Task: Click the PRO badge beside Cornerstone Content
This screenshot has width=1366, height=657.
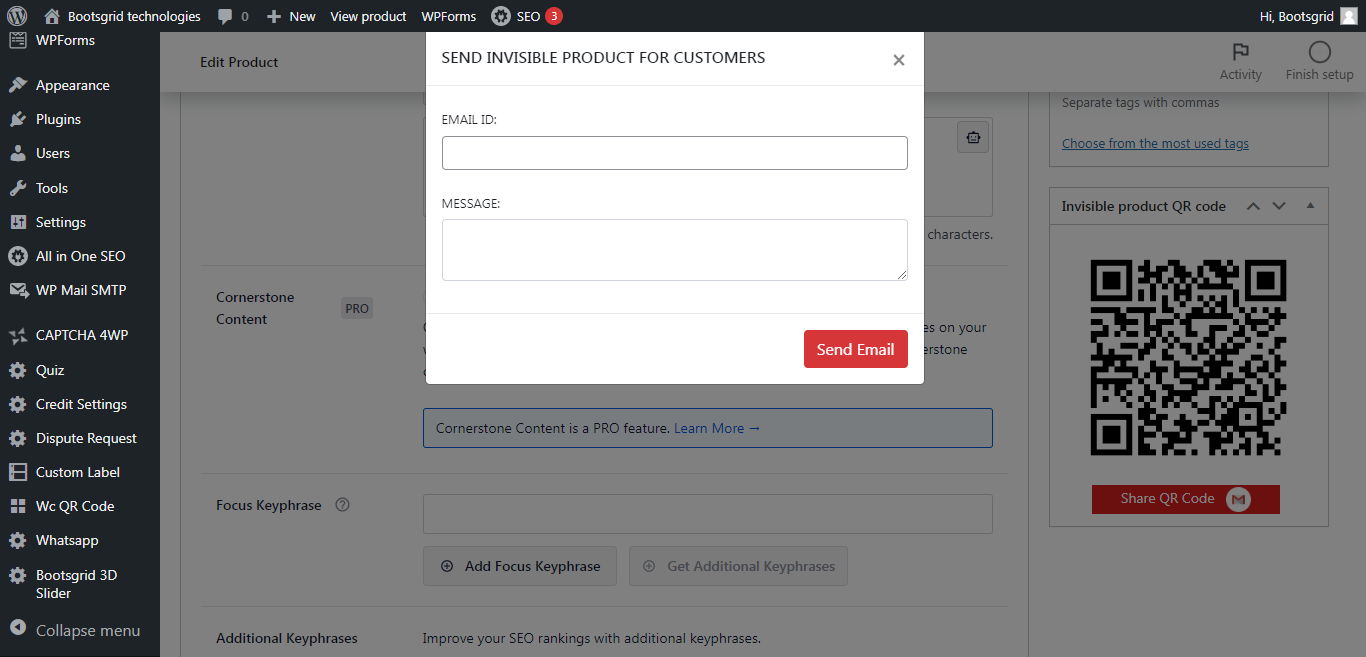Action: 357,308
